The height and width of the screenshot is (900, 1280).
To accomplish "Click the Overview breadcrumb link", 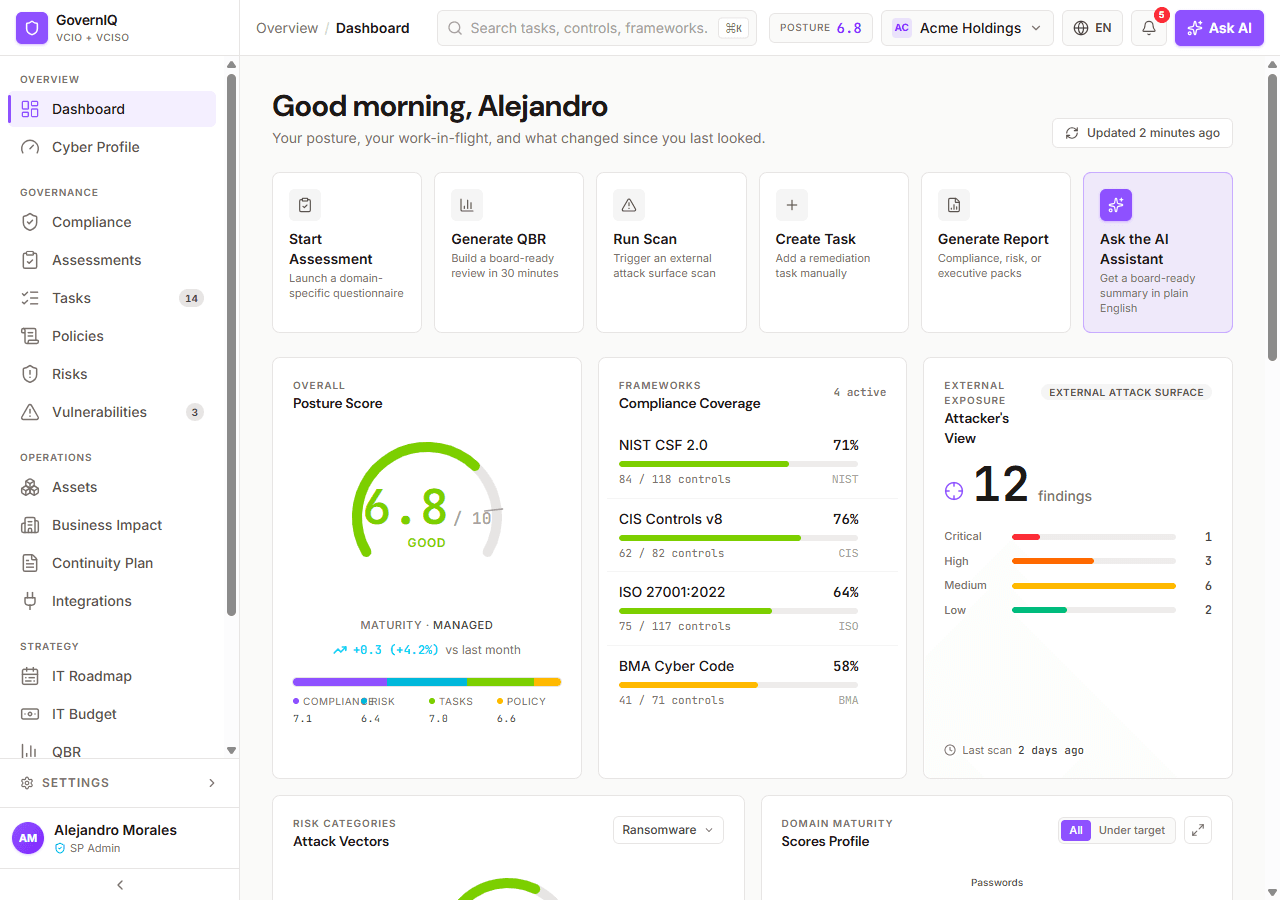I will click(x=287, y=28).
